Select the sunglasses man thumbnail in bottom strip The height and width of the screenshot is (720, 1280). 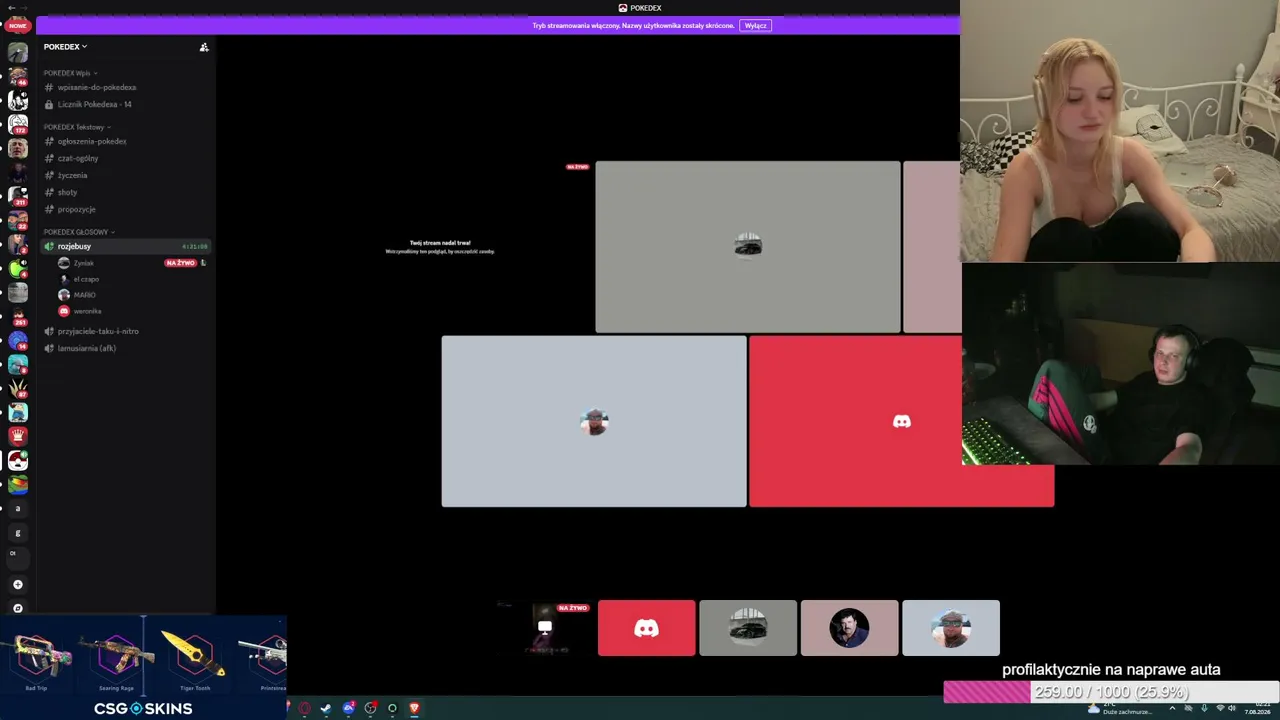point(951,628)
